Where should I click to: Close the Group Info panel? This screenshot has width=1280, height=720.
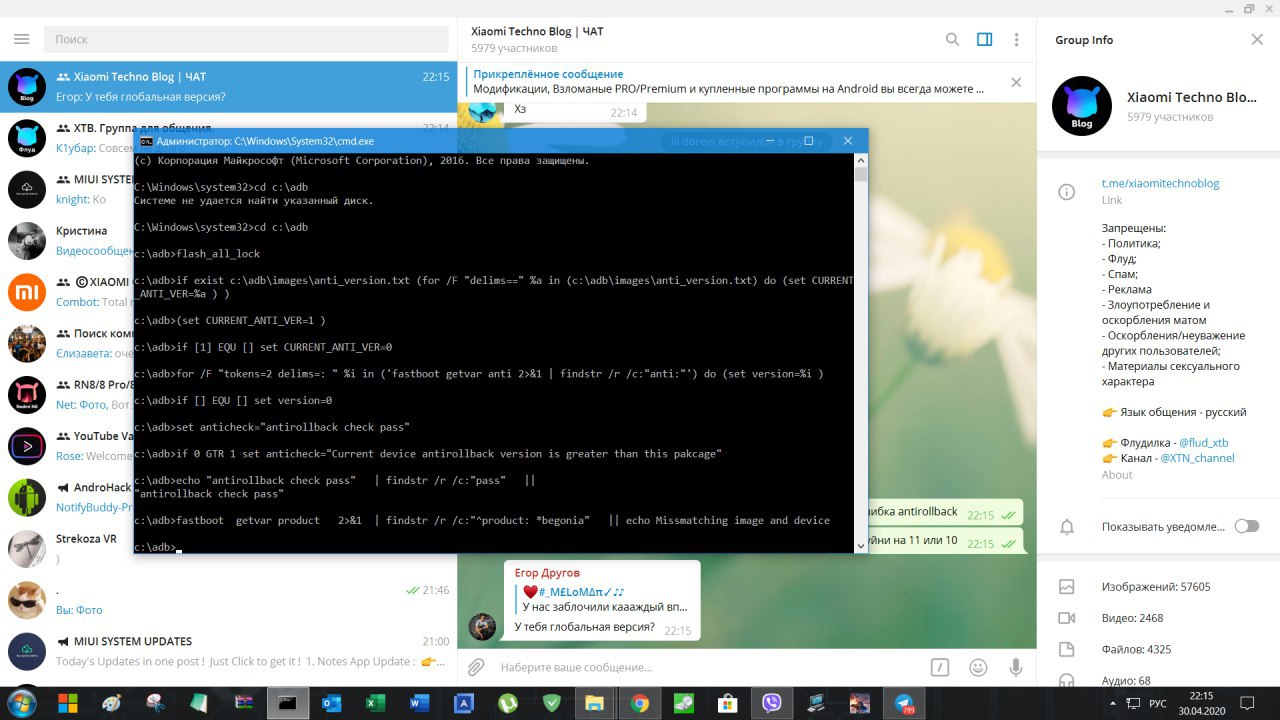(1257, 39)
